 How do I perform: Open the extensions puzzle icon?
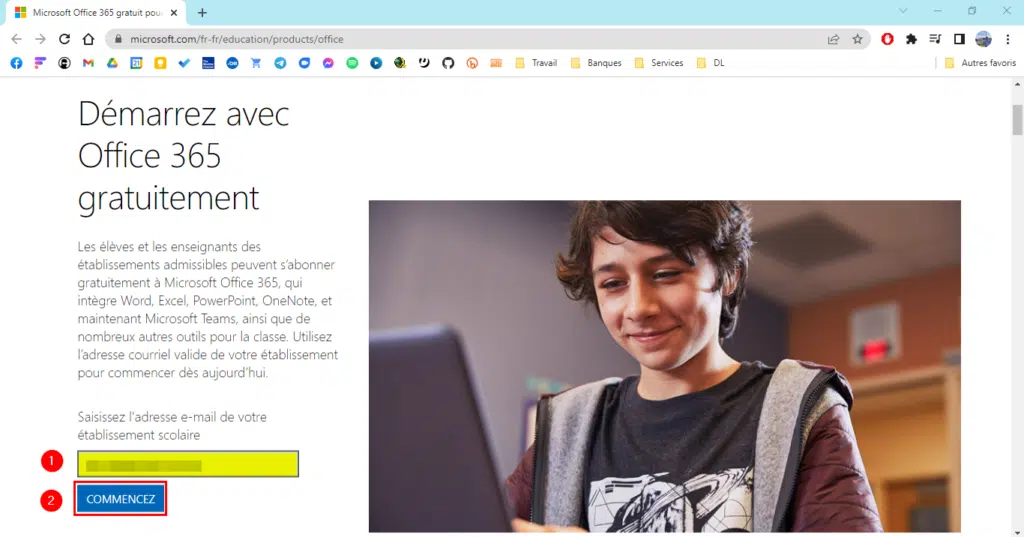(x=911, y=39)
